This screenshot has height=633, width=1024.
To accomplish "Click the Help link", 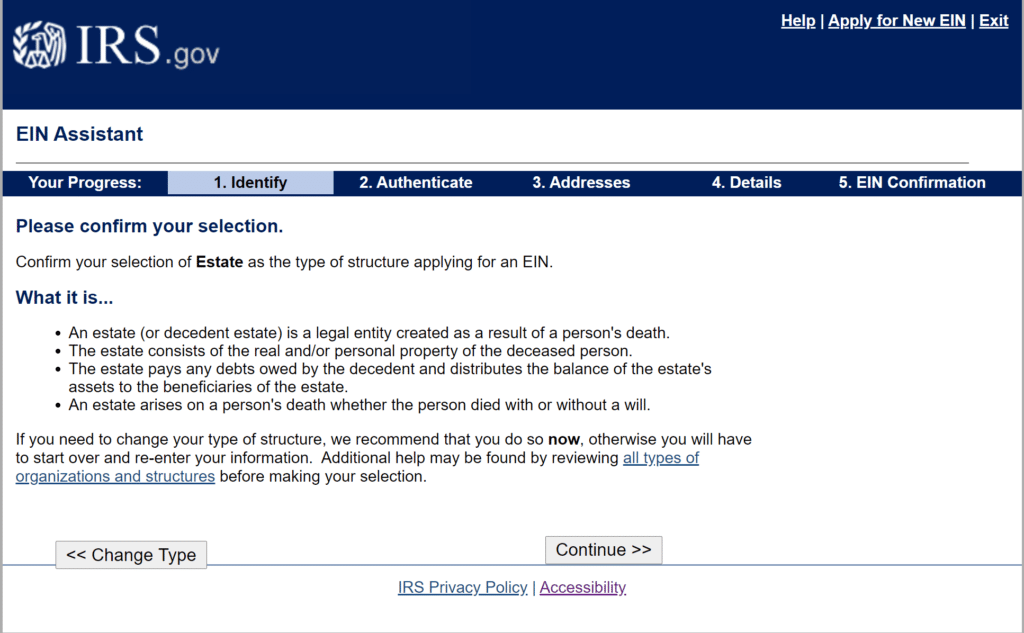I will (x=798, y=20).
